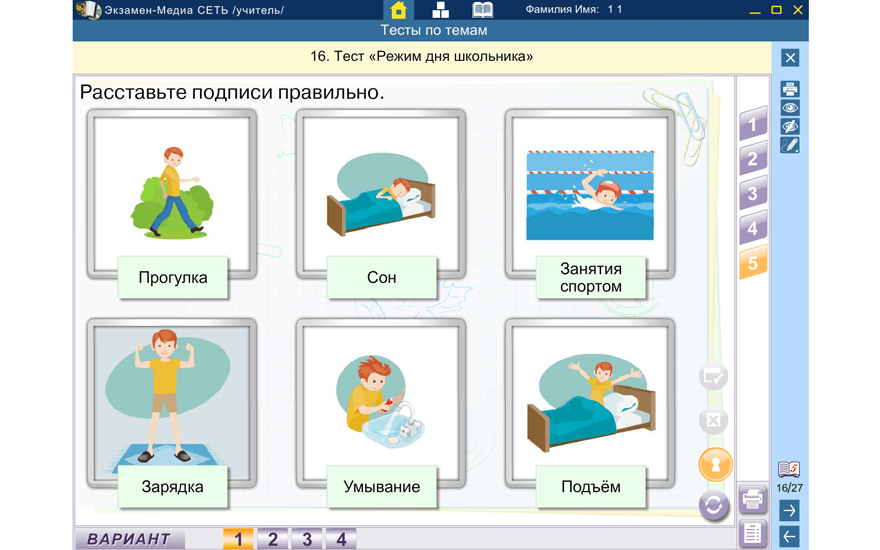Click the orange keyhole hint button
The height and width of the screenshot is (550, 880).
click(x=715, y=465)
